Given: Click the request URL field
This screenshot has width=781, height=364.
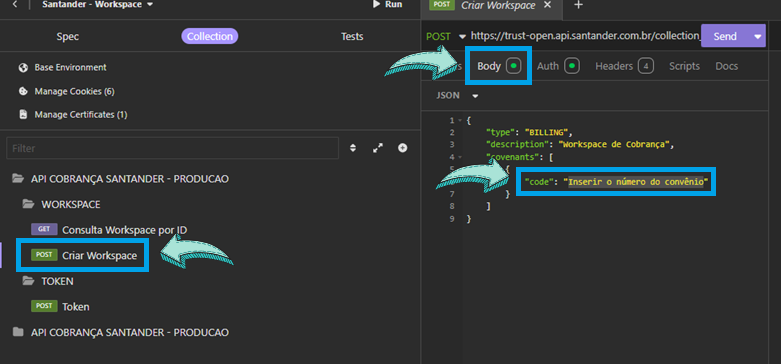Looking at the screenshot, I should 585,36.
